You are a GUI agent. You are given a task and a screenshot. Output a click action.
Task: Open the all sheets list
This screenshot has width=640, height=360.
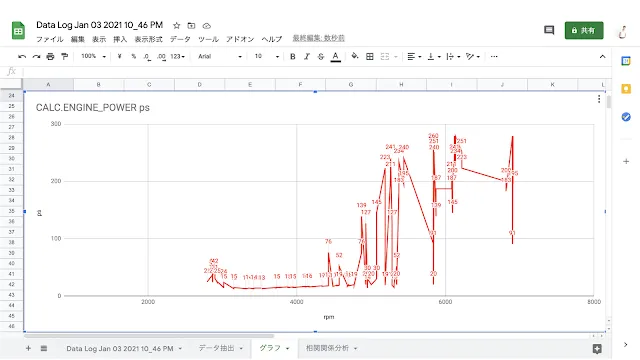click(44, 348)
